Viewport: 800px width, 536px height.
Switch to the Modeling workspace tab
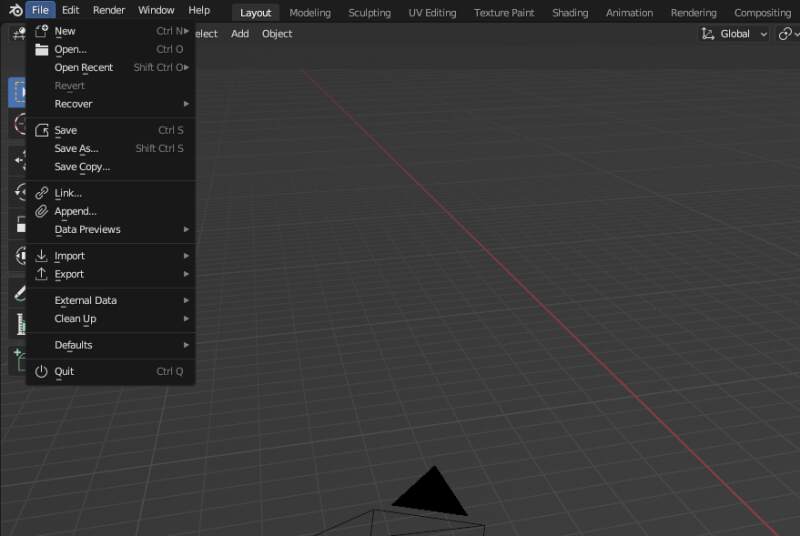pyautogui.click(x=310, y=13)
